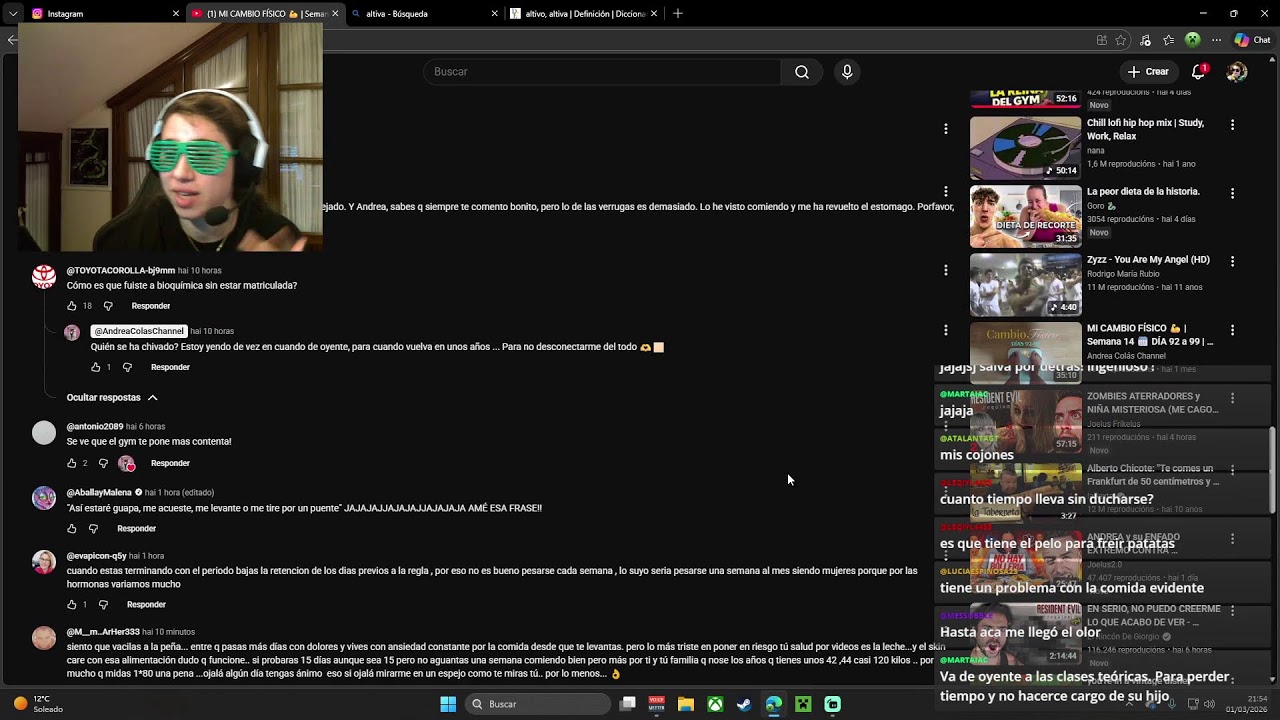Open options for Alberto Chicote video
Viewport: 1280px width, 720px height.
pyautogui.click(x=1232, y=470)
